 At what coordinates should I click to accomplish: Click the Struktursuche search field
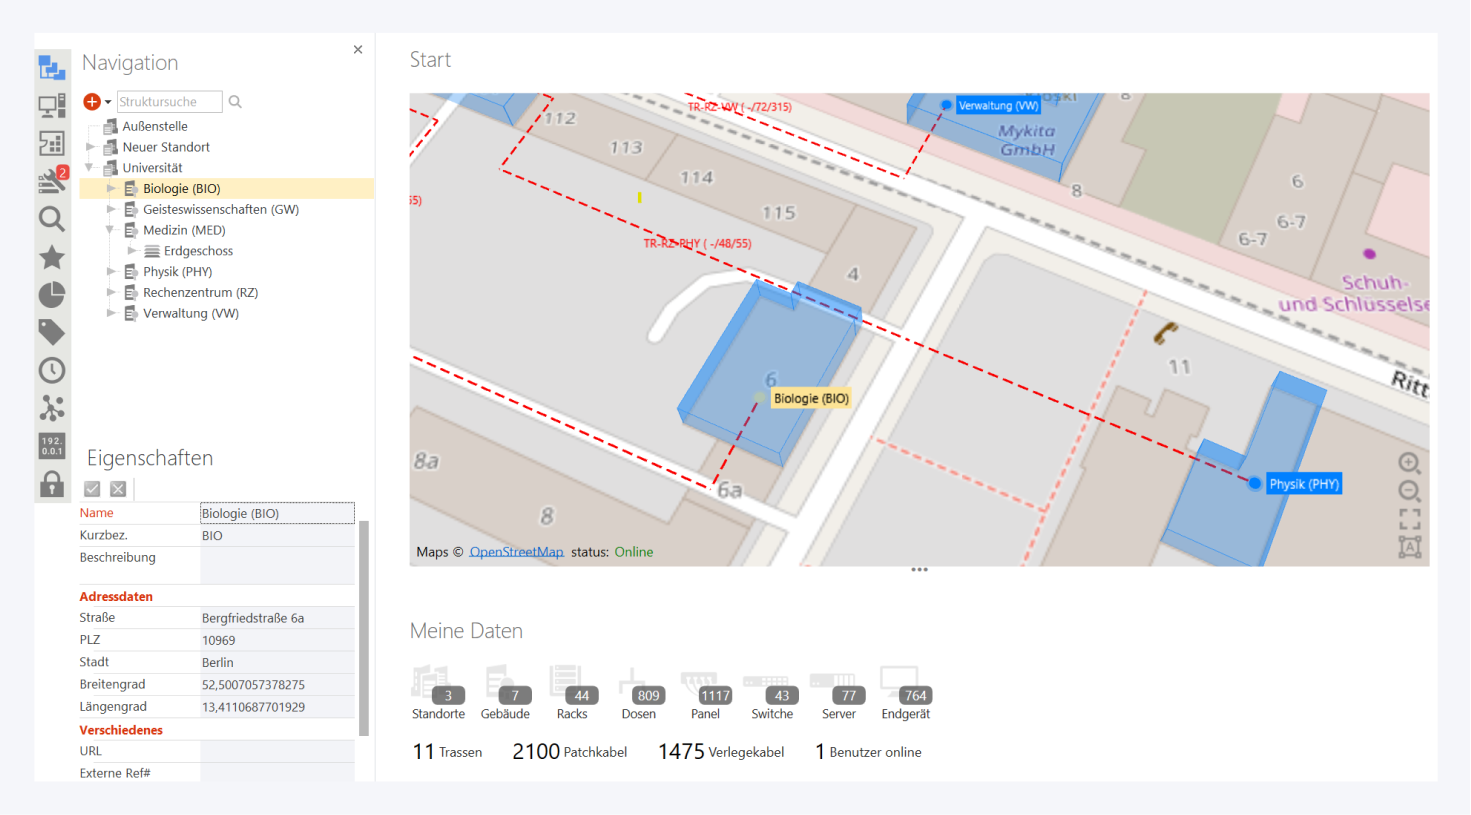(x=169, y=102)
